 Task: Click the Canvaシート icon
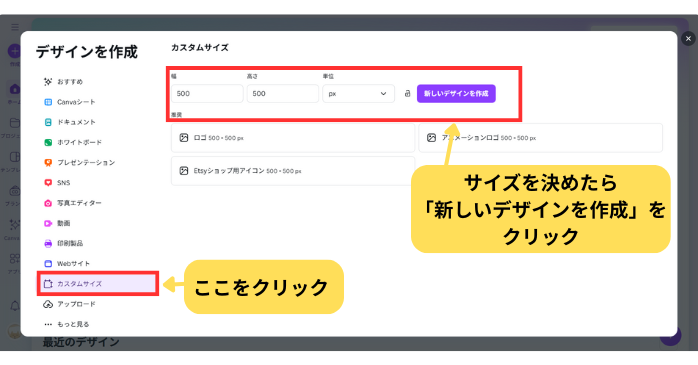(48, 102)
